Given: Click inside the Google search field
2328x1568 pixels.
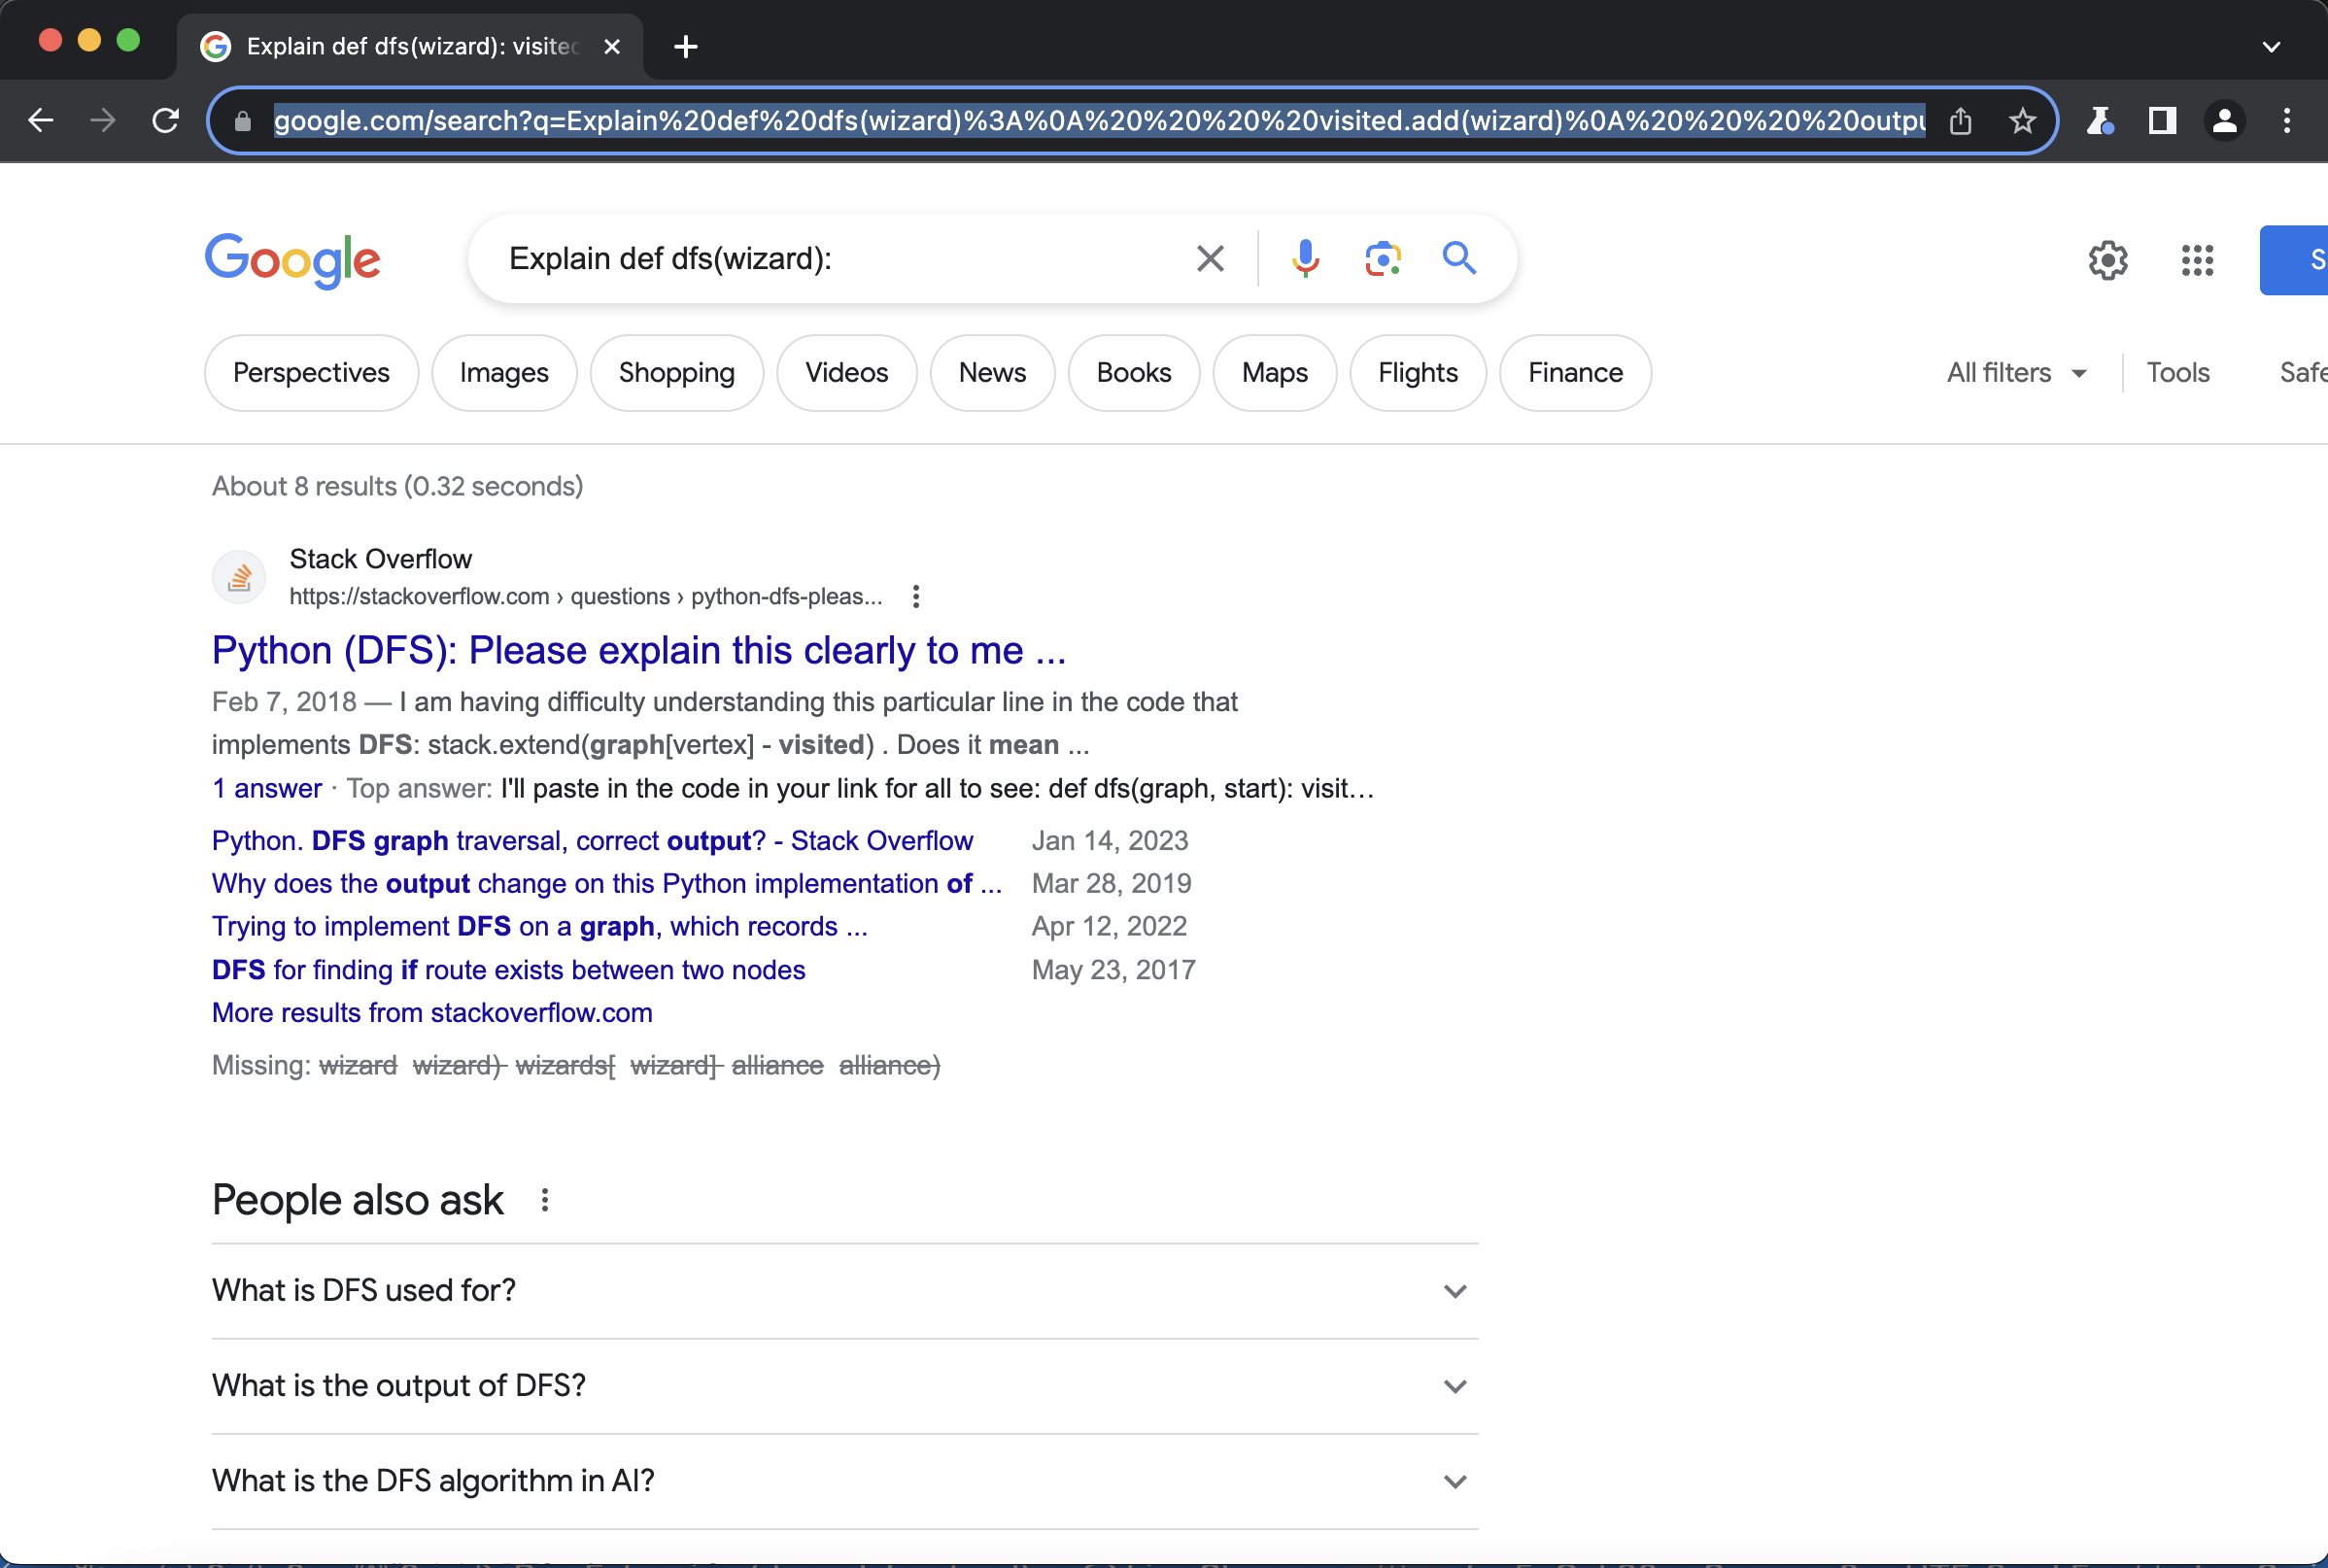Looking at the screenshot, I should pos(840,259).
